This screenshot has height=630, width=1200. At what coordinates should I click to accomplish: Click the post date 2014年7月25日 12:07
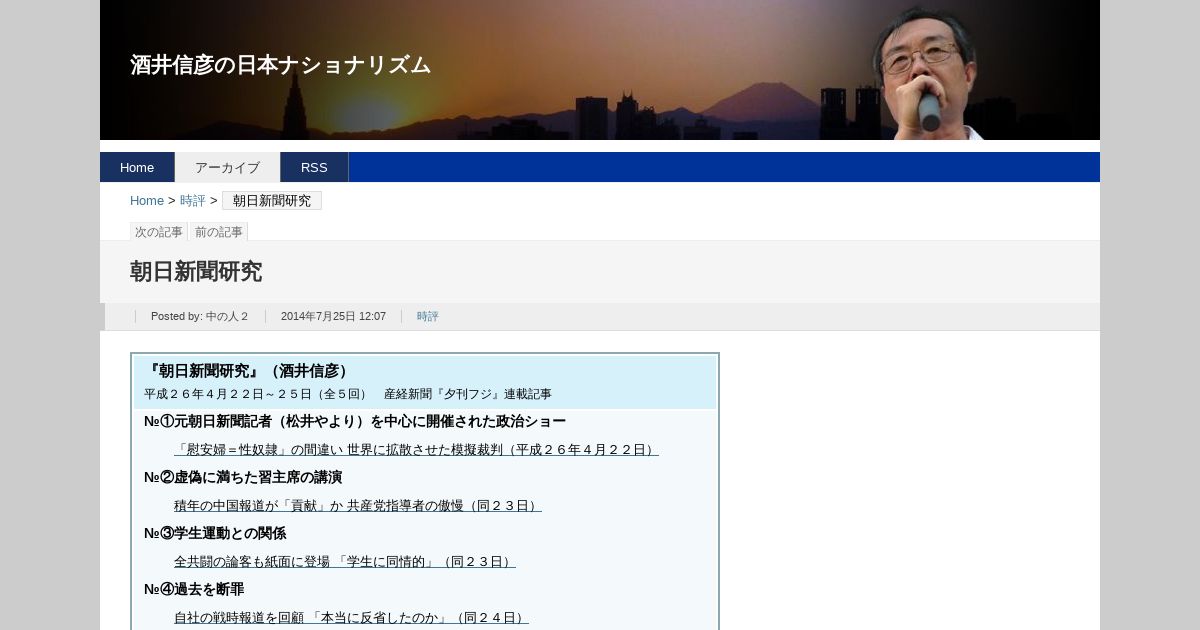tap(333, 316)
